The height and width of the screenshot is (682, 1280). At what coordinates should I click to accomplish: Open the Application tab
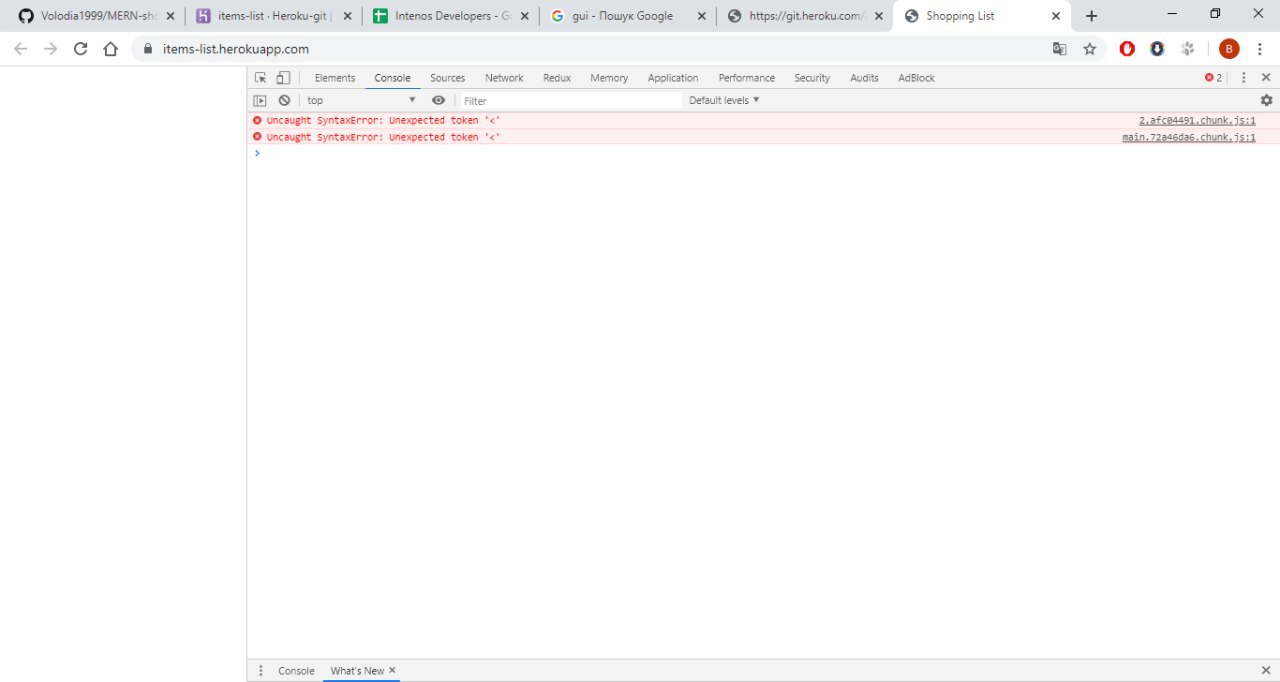(673, 78)
